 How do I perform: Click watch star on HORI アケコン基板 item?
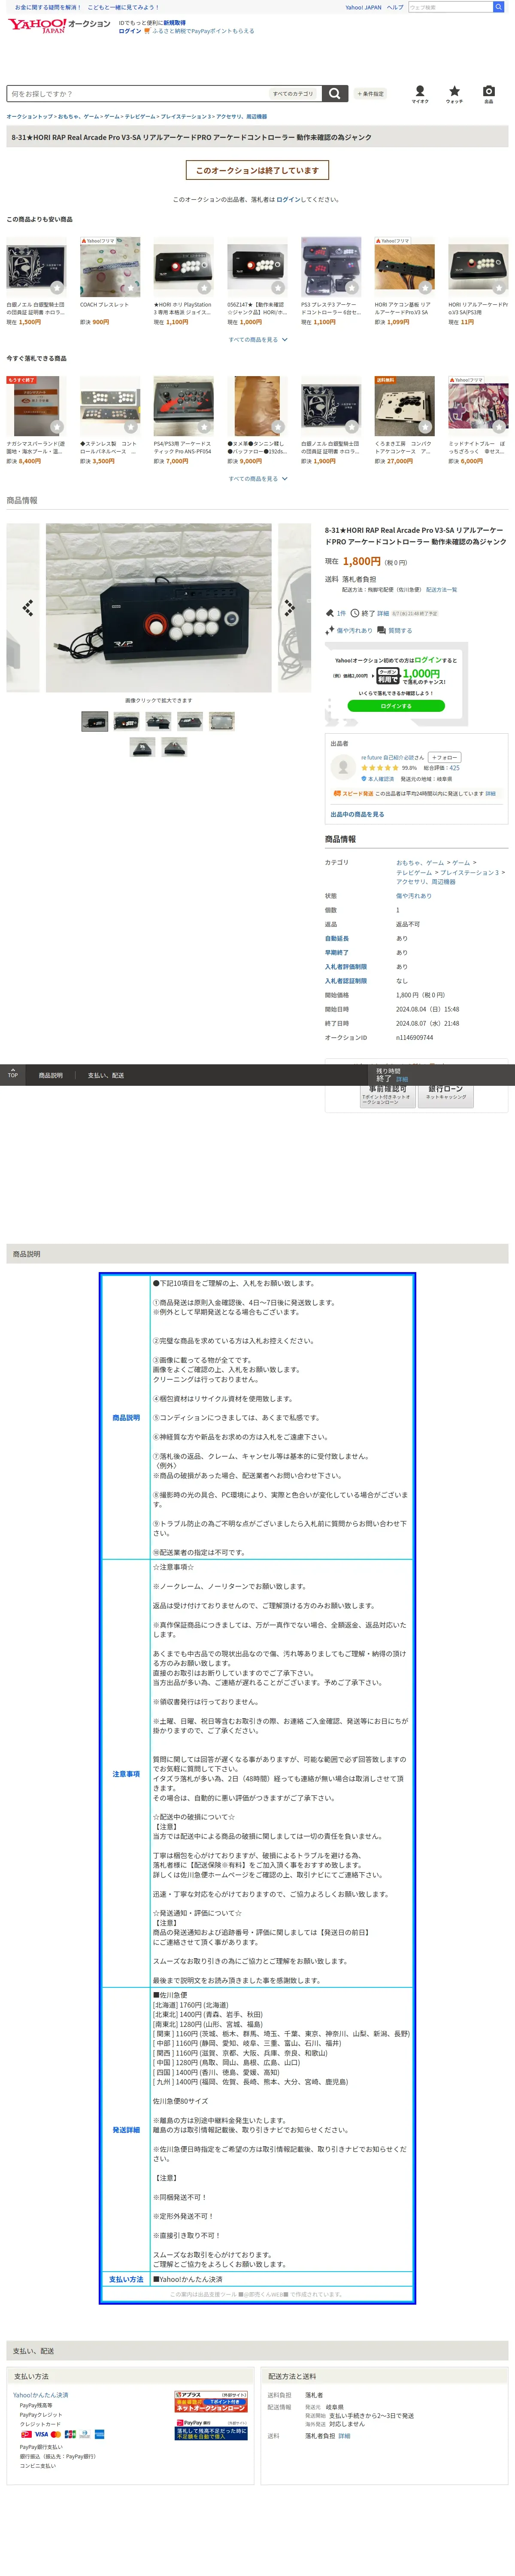tap(425, 288)
